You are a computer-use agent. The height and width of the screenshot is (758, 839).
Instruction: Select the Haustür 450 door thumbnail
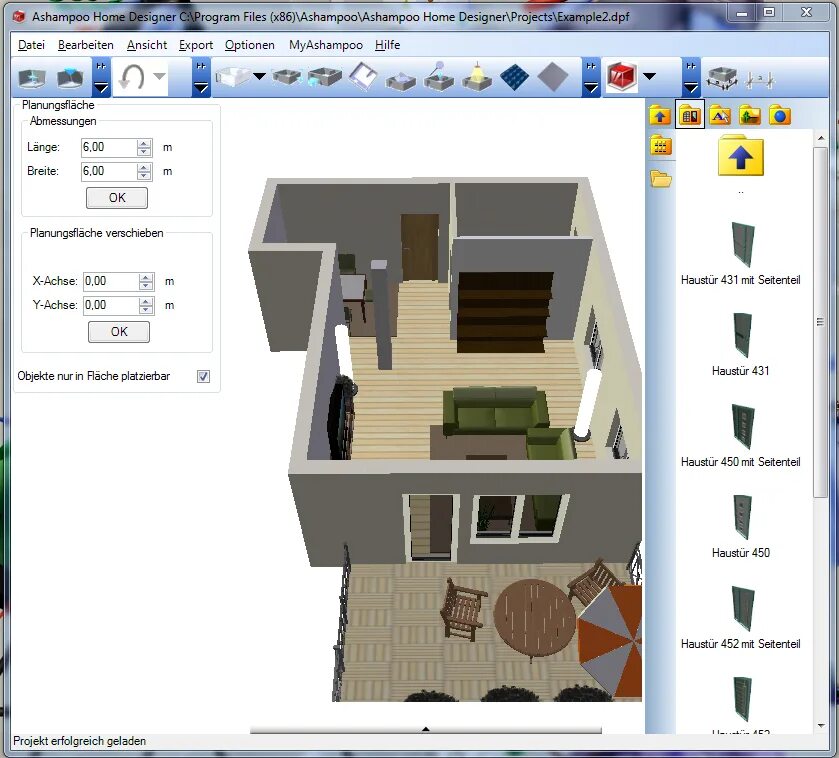743,517
